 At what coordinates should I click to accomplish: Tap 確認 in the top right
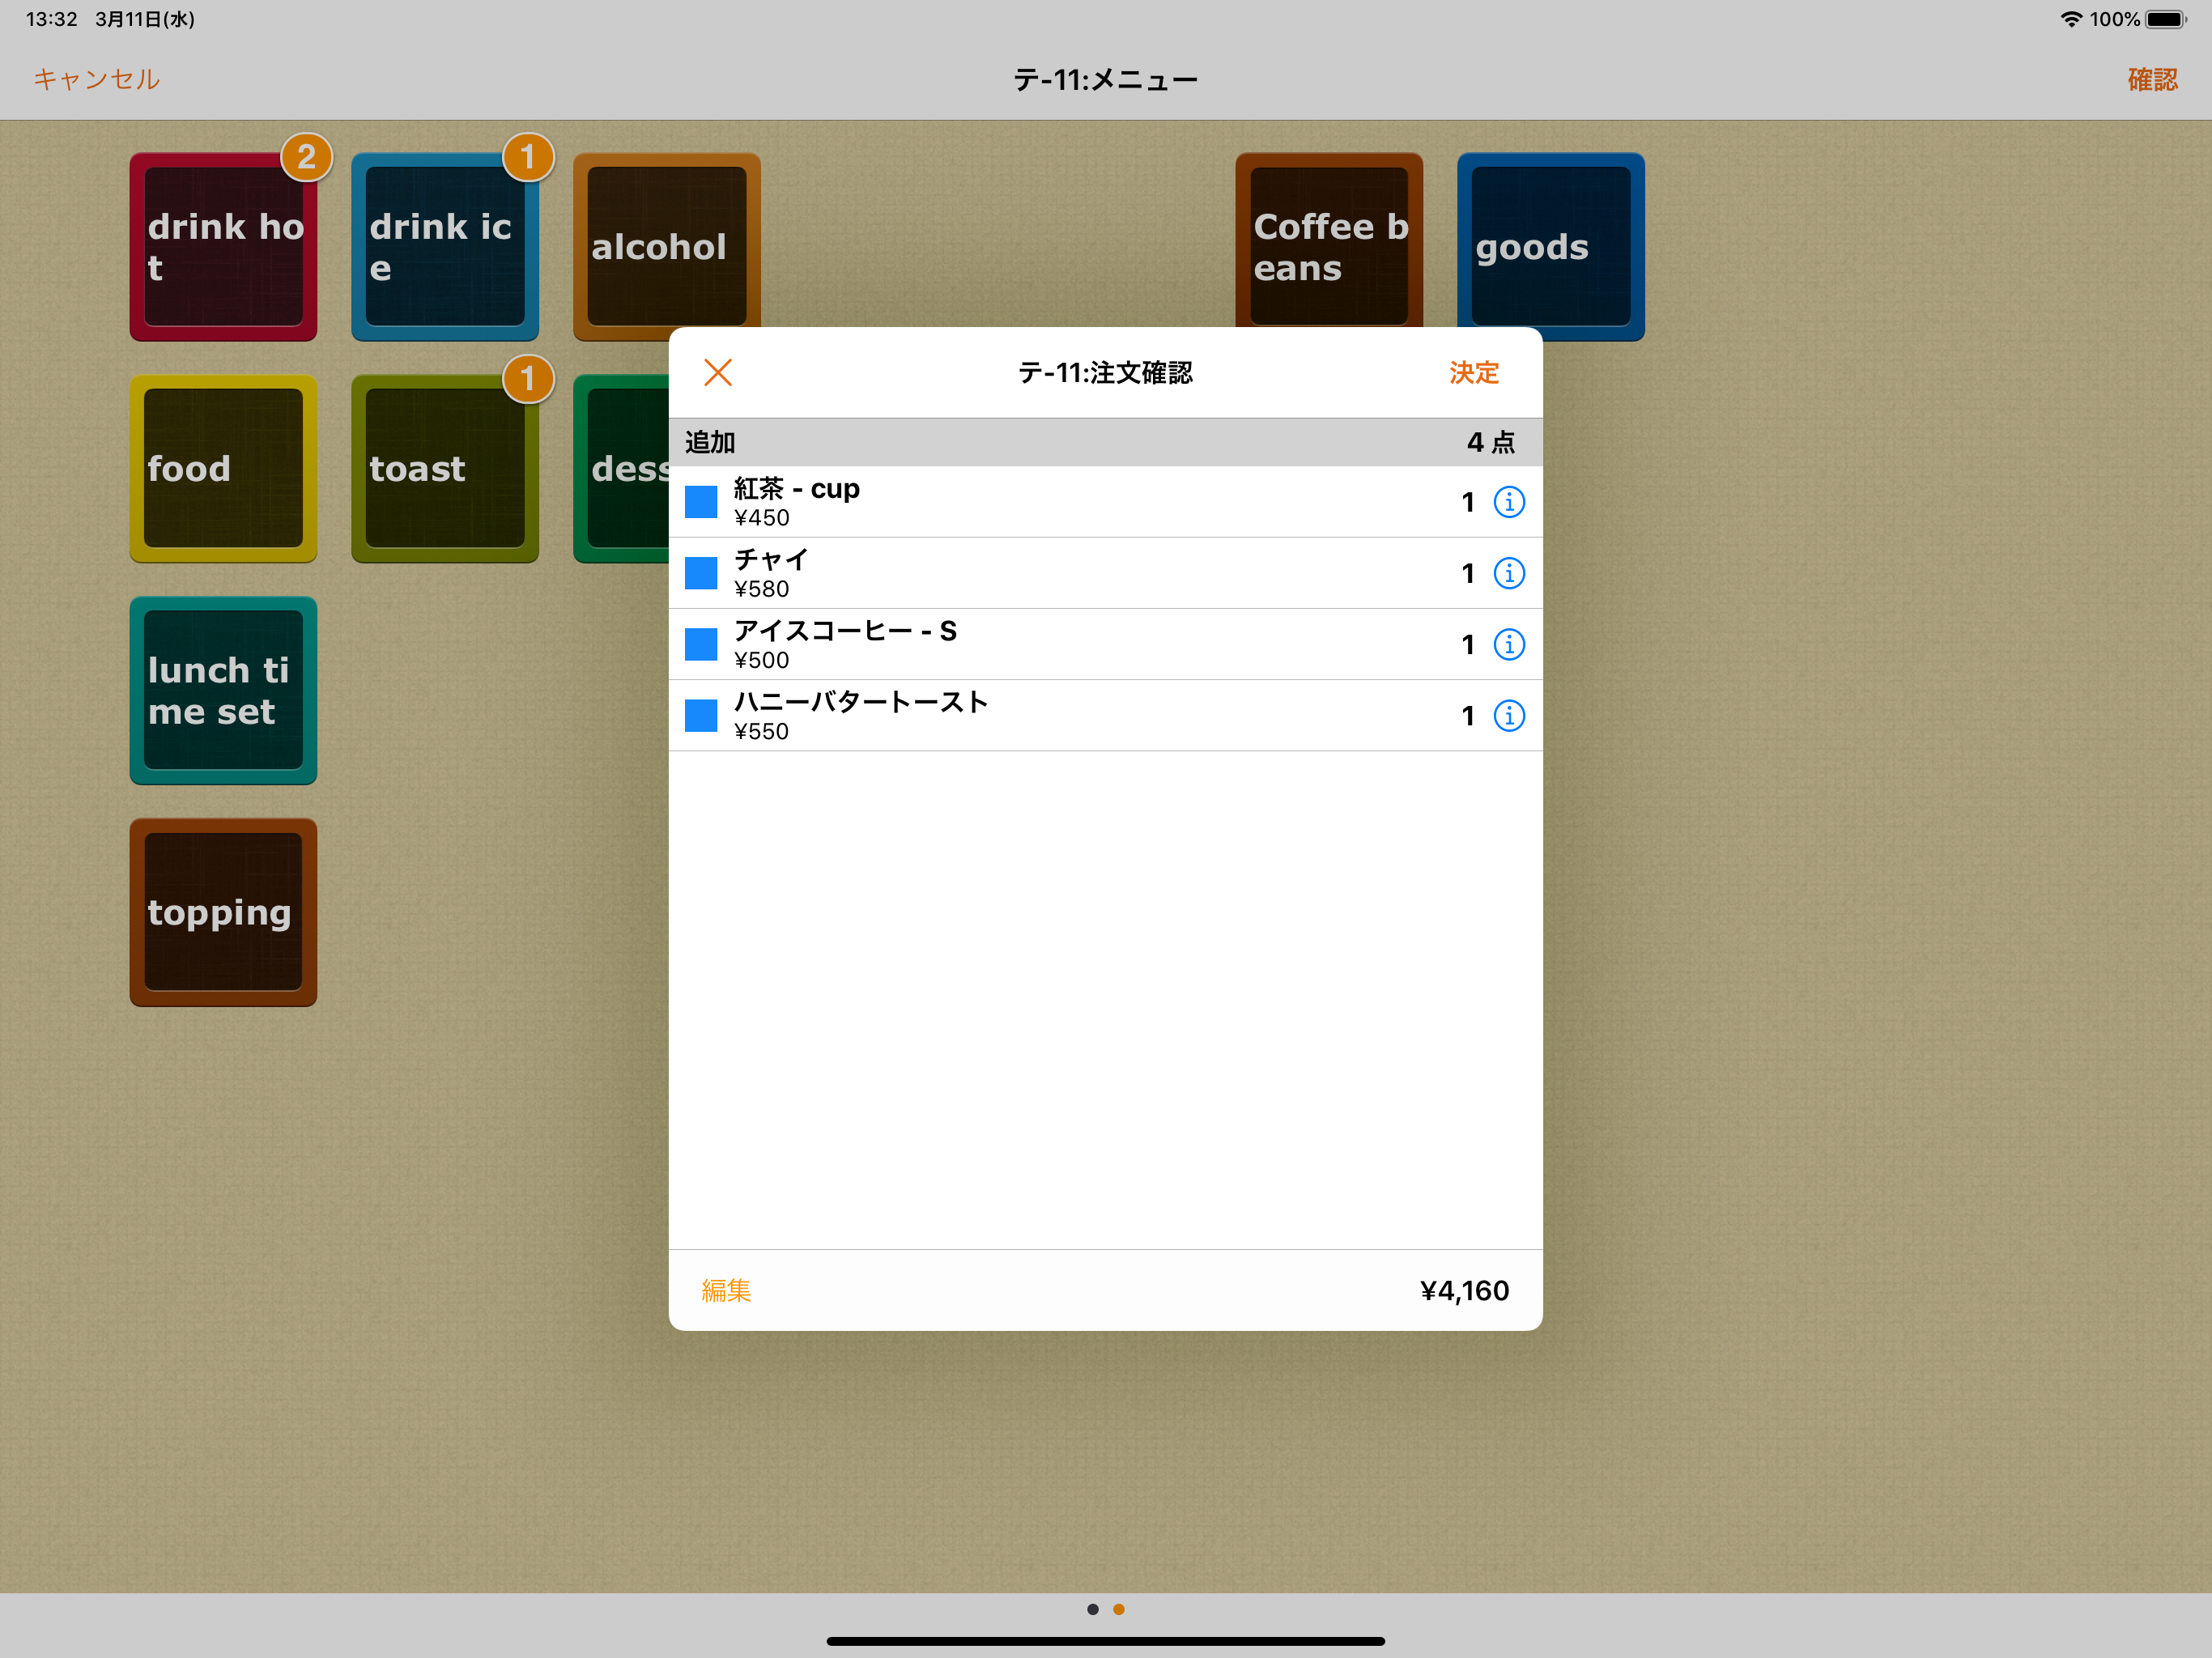click(2152, 79)
